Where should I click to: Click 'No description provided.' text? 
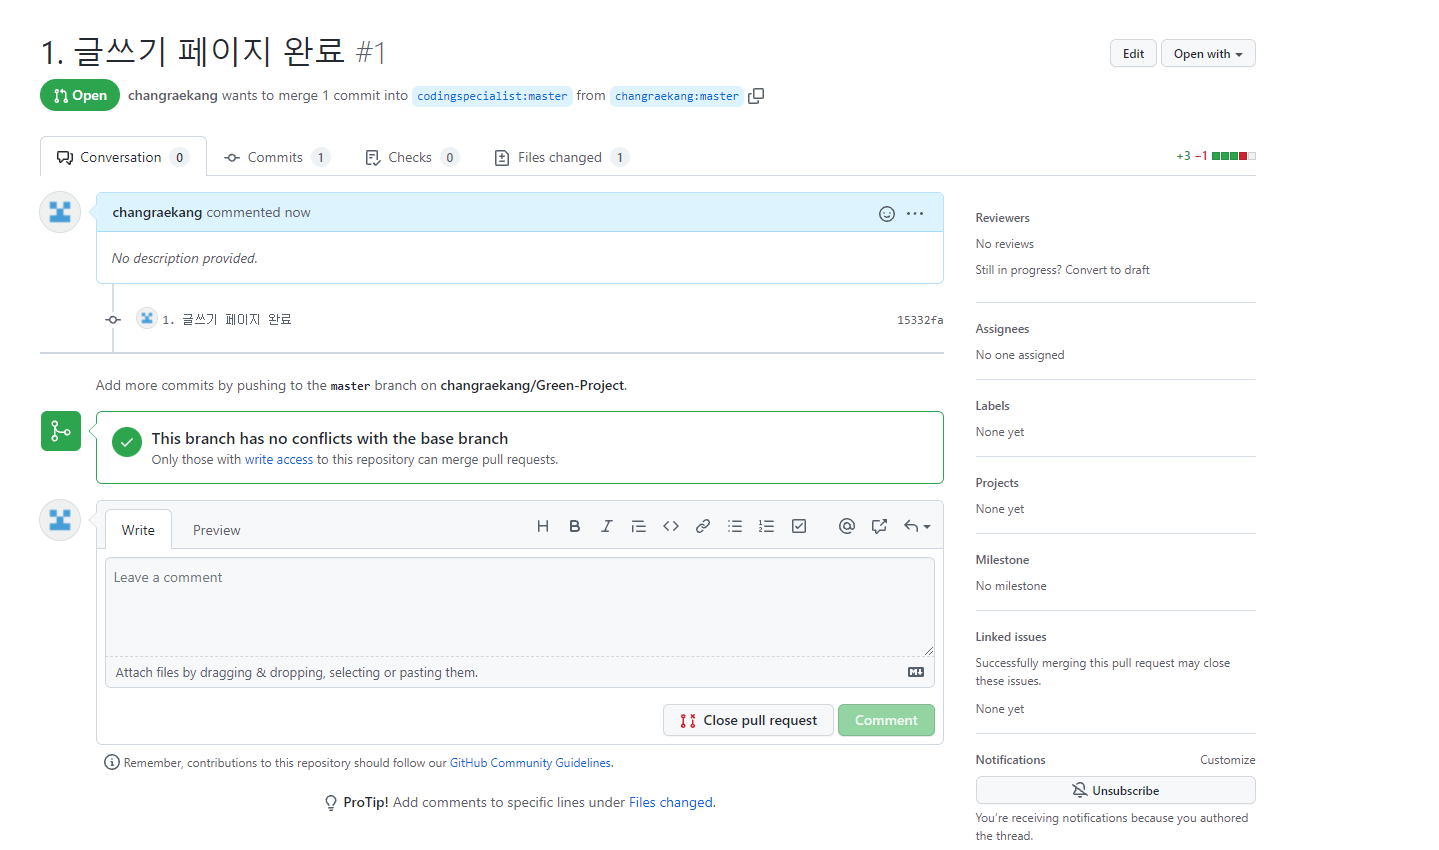click(x=185, y=258)
